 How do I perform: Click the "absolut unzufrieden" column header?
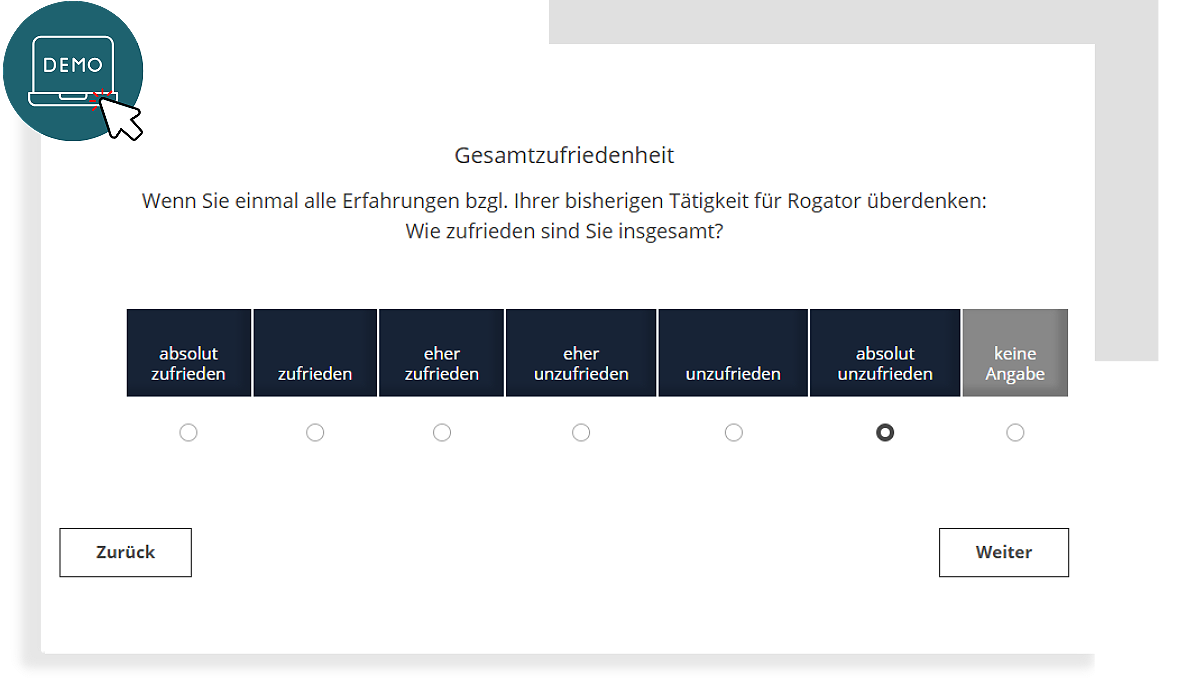tap(885, 352)
